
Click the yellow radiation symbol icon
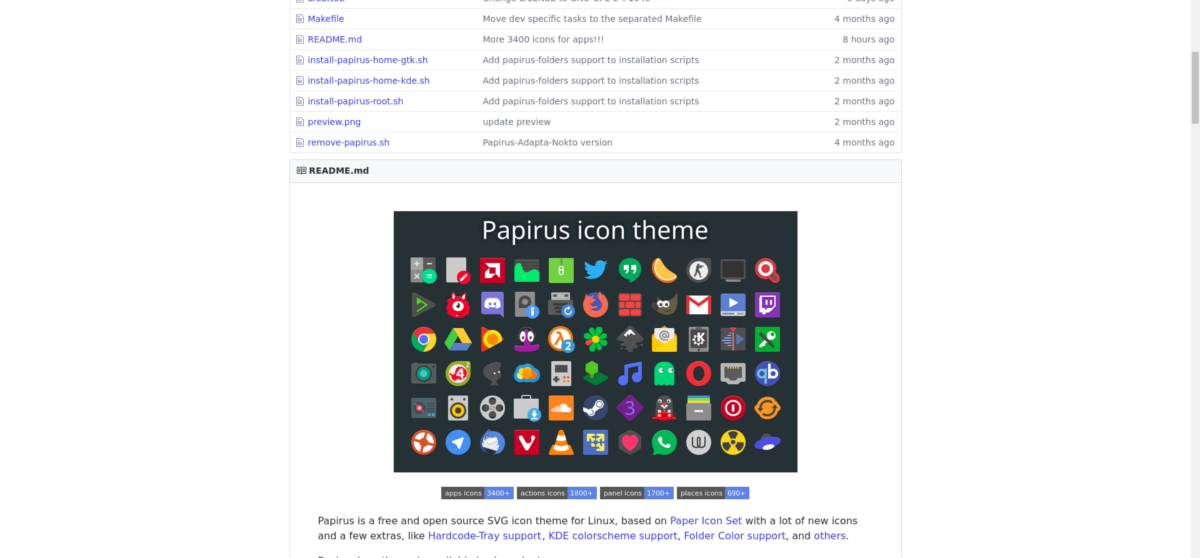(733, 442)
